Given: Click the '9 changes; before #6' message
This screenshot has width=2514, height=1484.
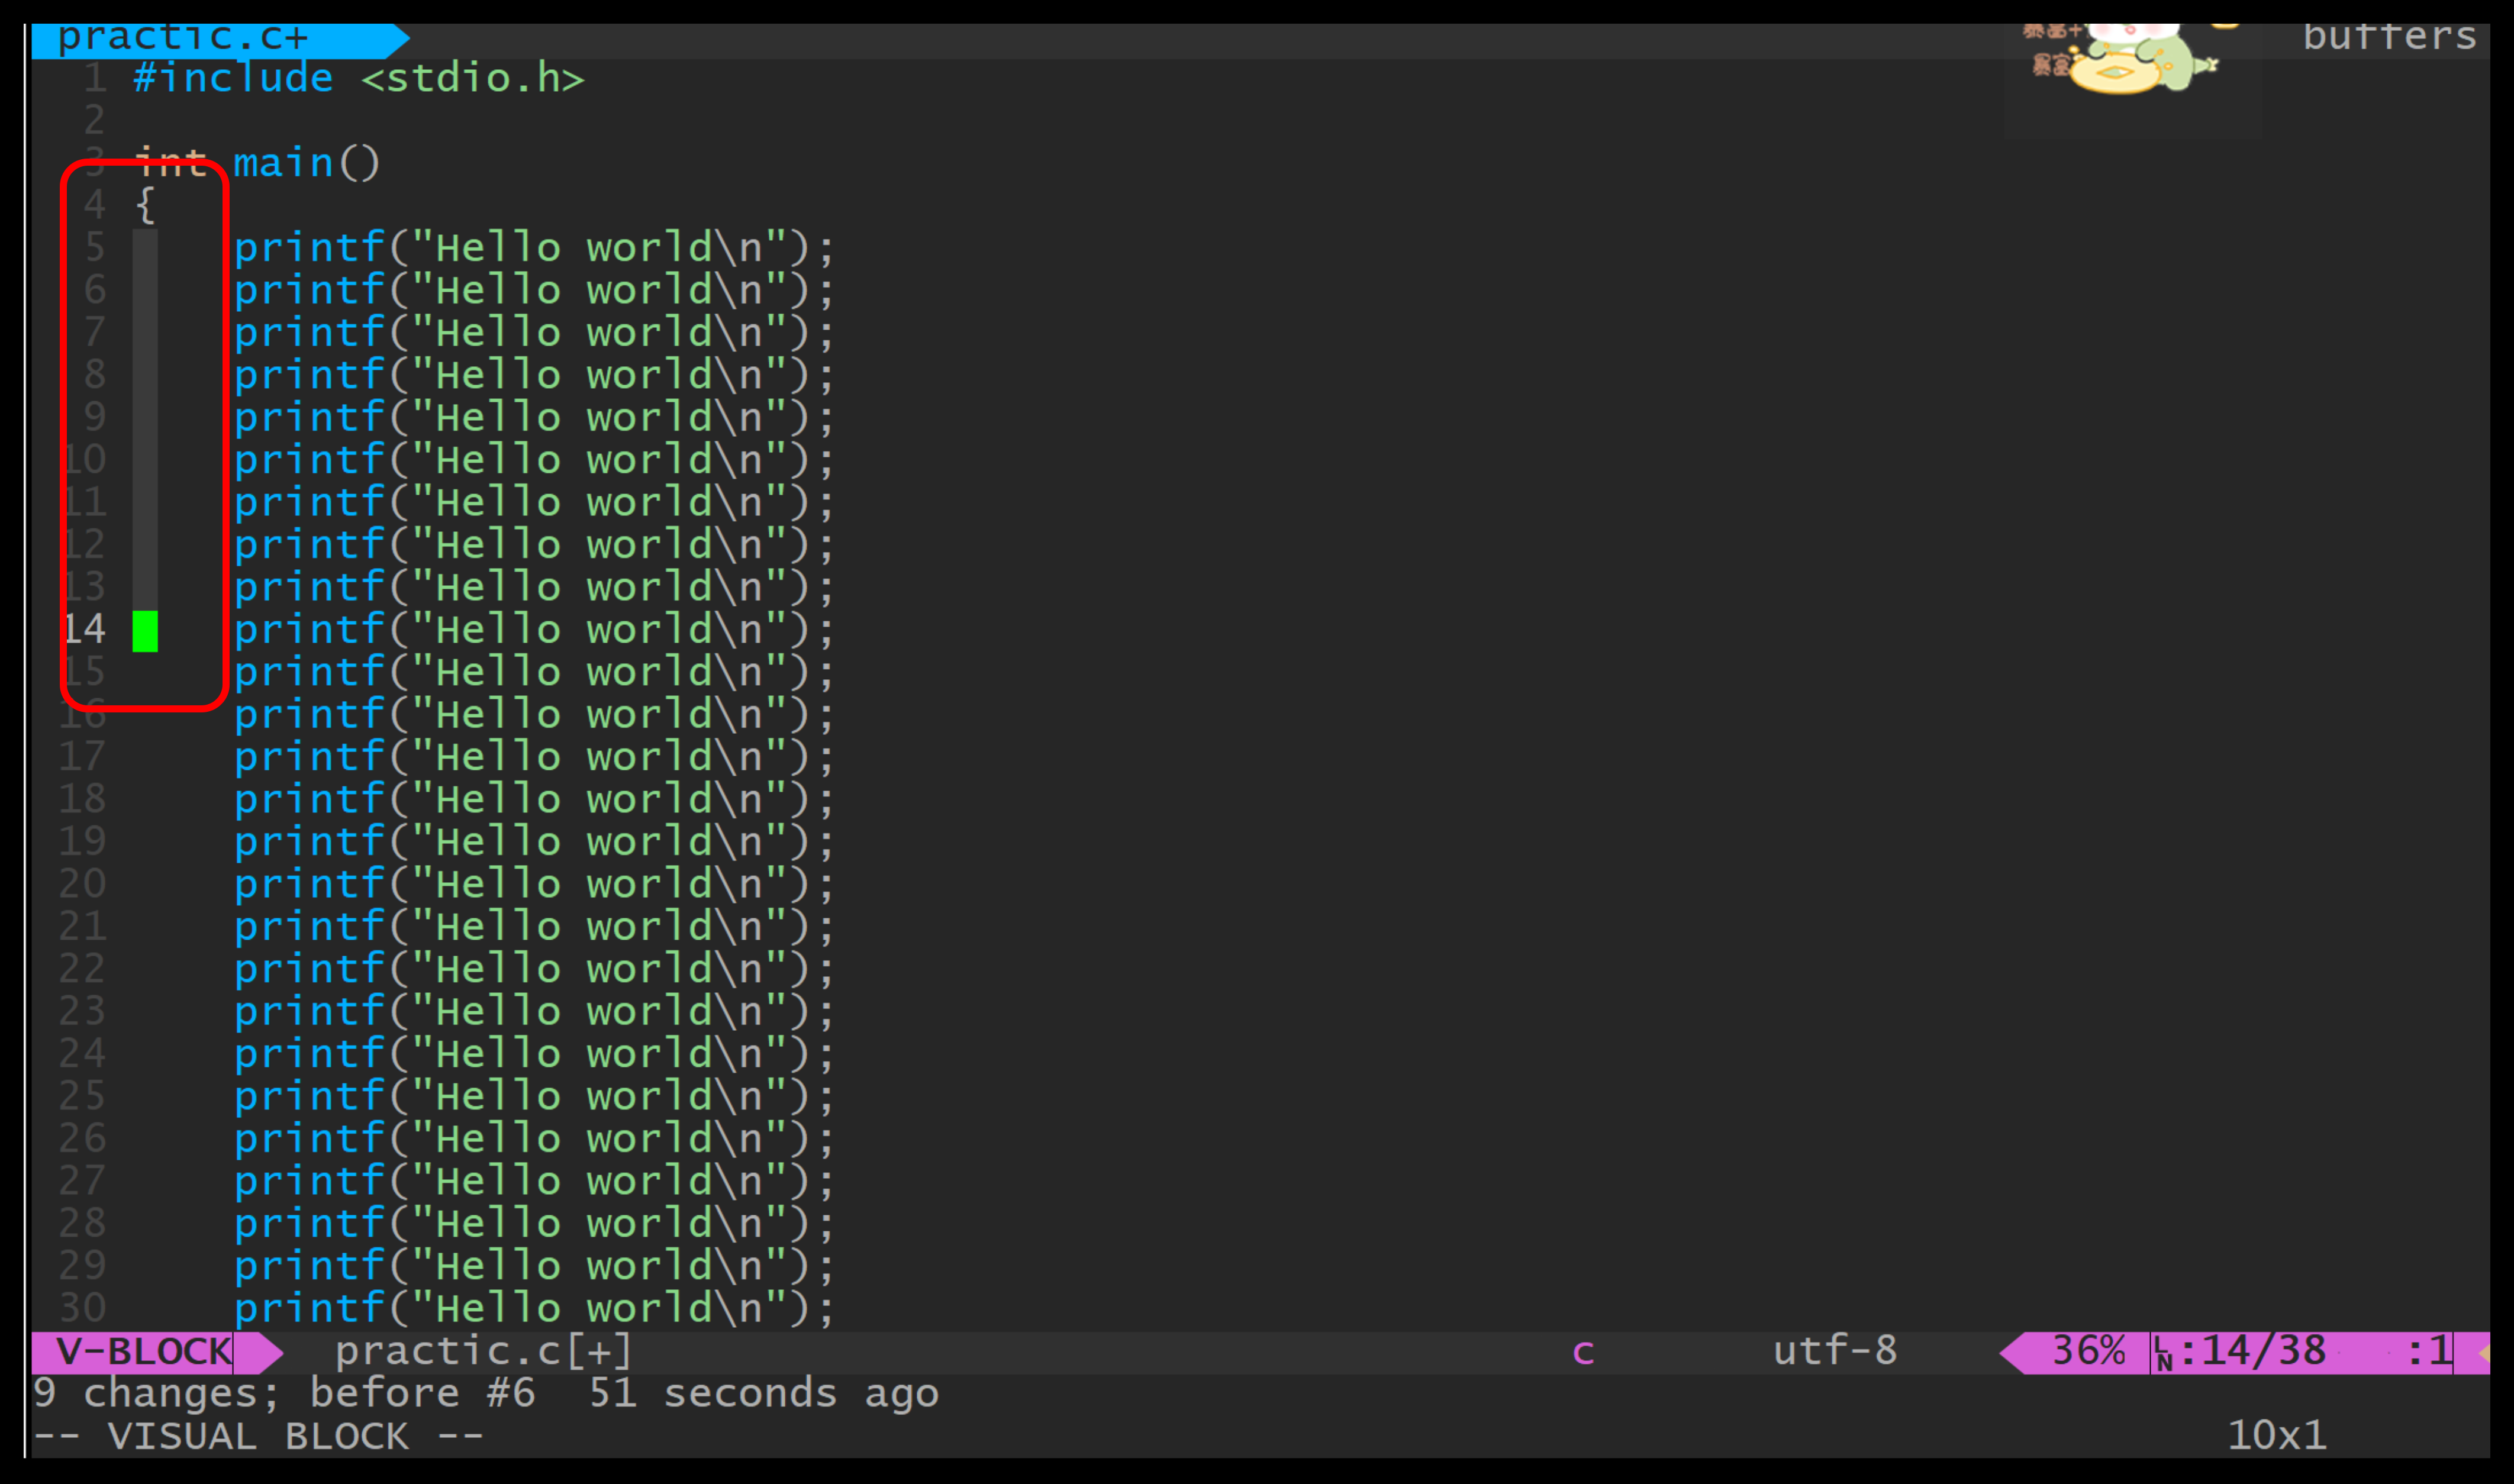Looking at the screenshot, I should tap(284, 1394).
